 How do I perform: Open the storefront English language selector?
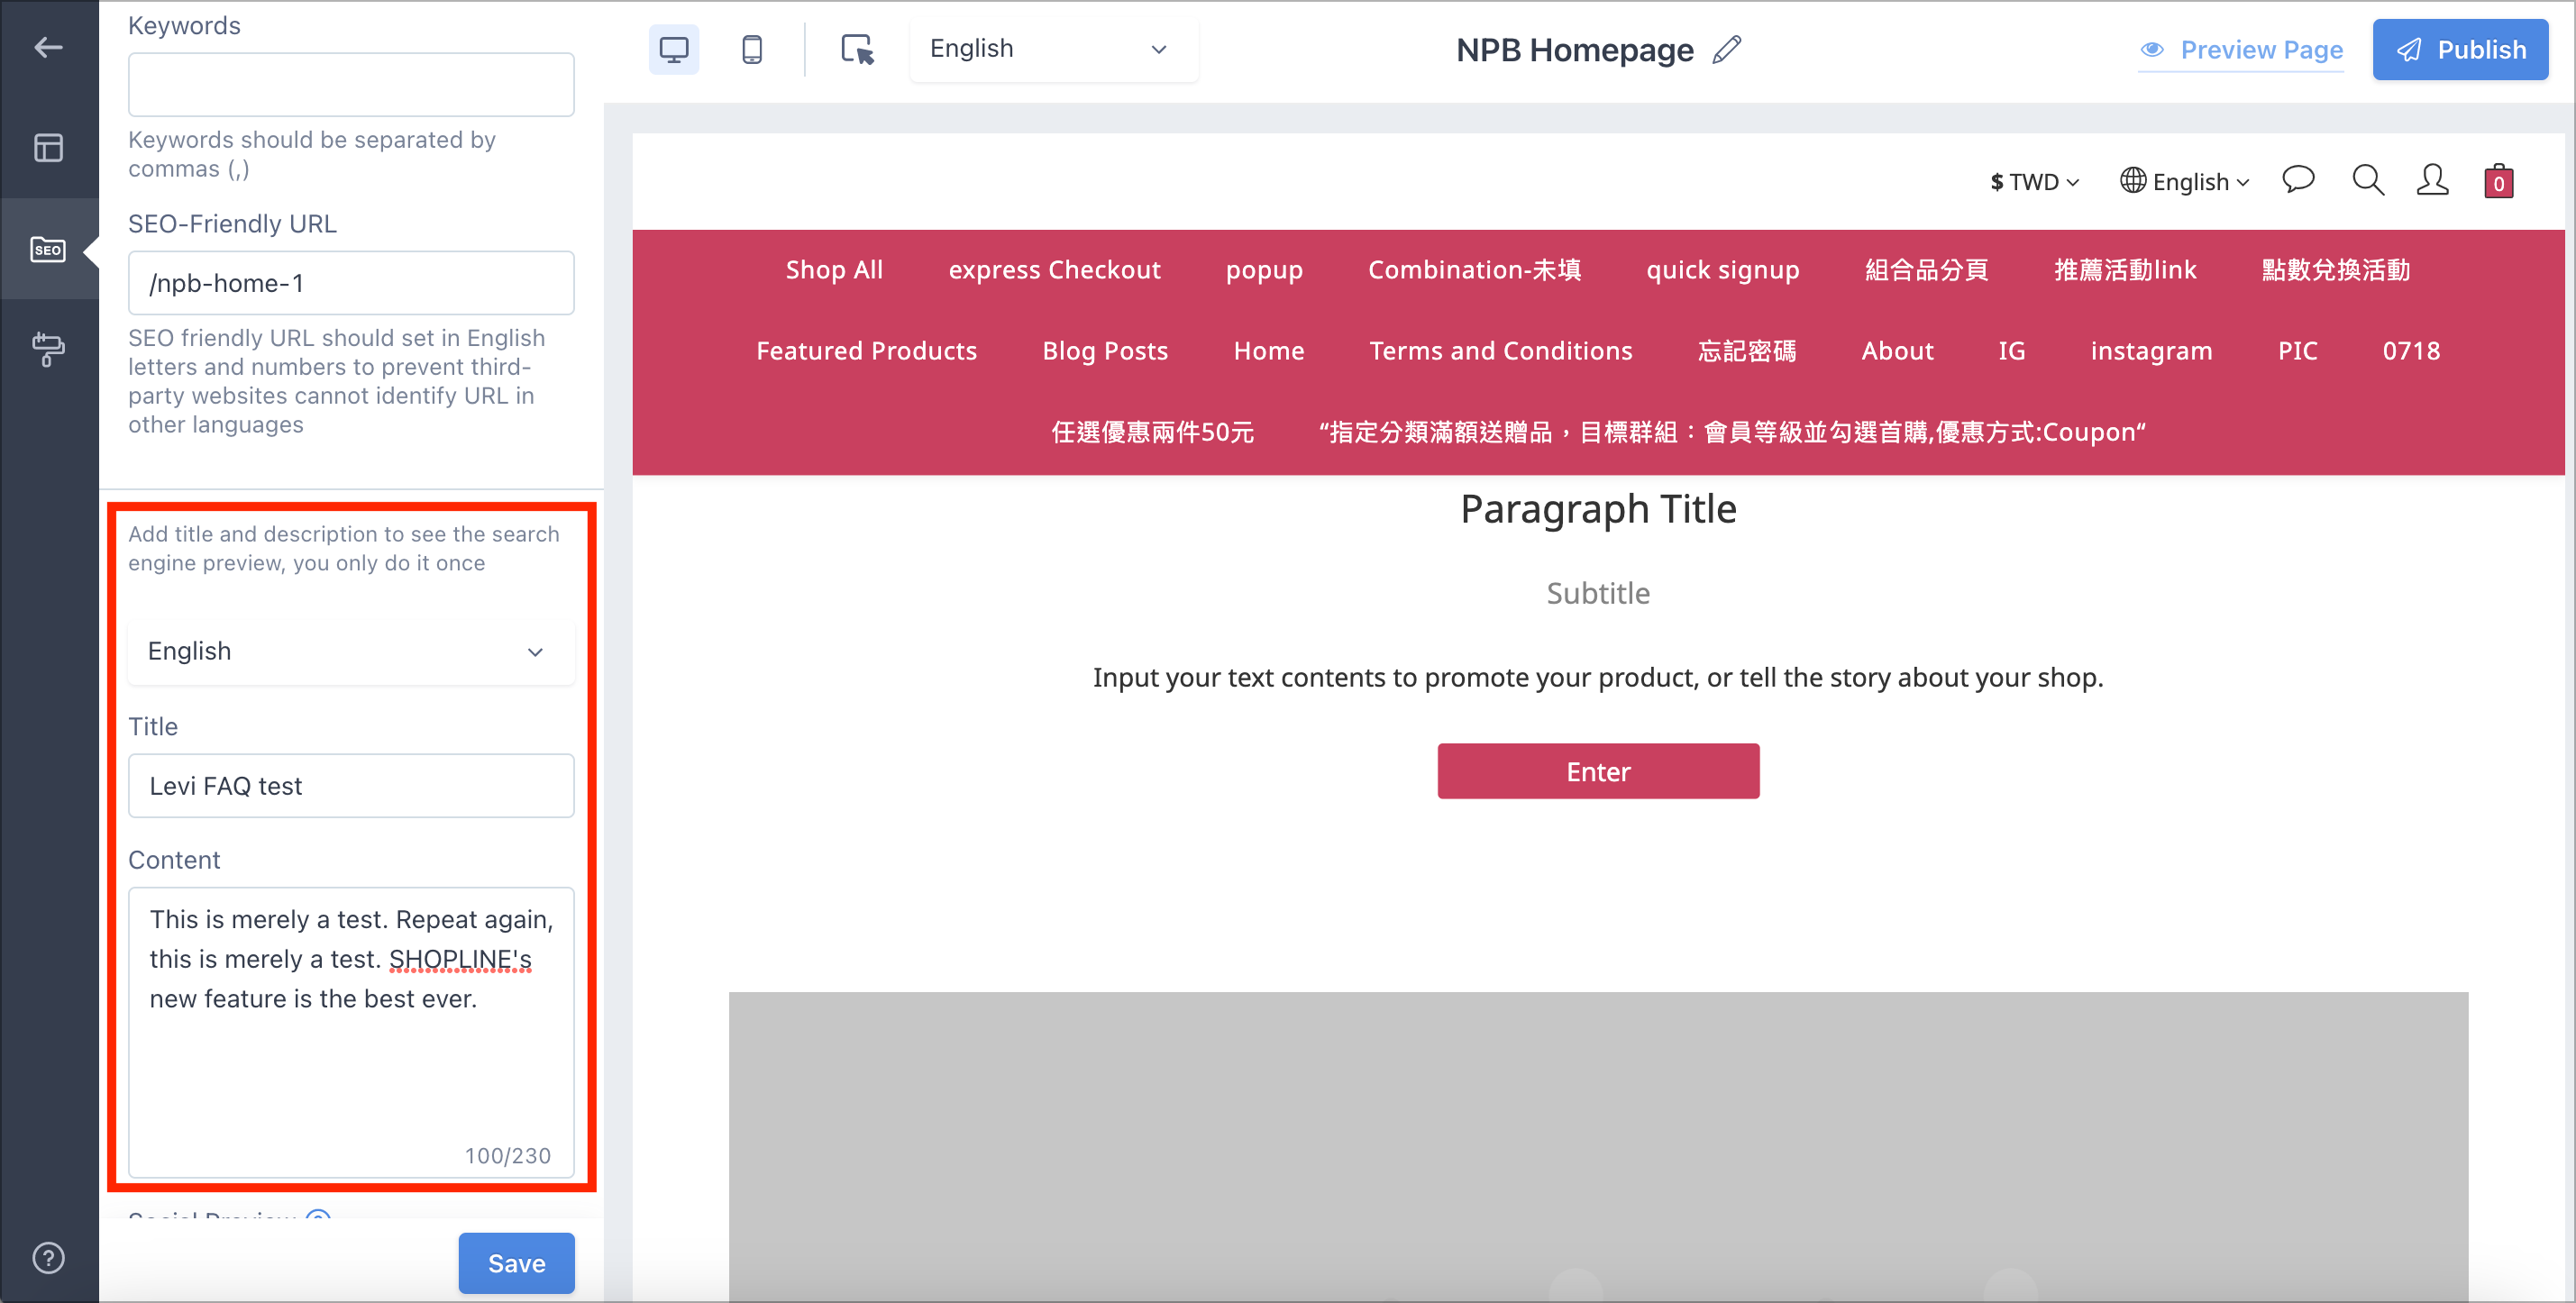tap(2185, 182)
